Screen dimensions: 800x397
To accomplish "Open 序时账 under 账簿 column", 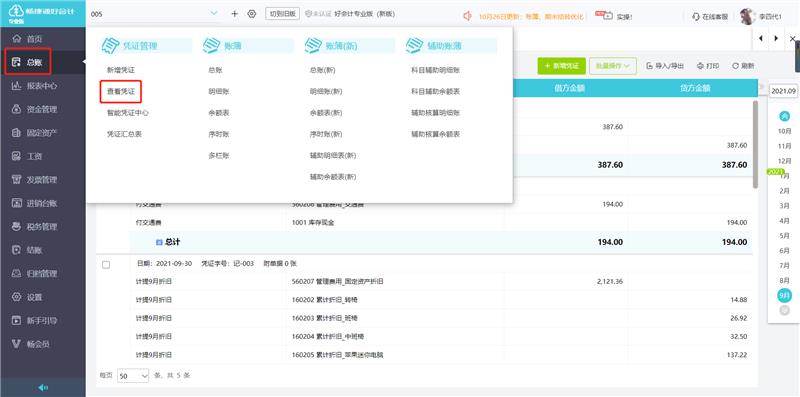I will [x=218, y=134].
